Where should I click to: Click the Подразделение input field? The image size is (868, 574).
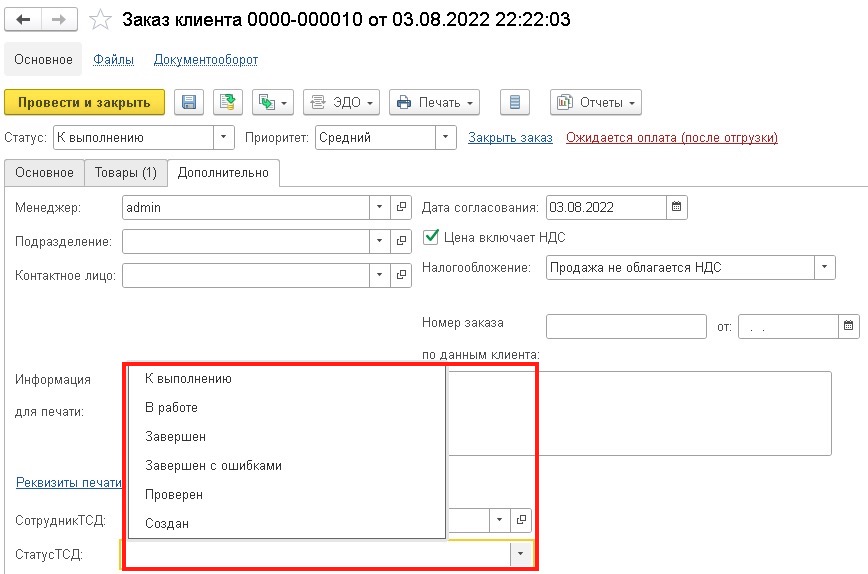(x=246, y=241)
